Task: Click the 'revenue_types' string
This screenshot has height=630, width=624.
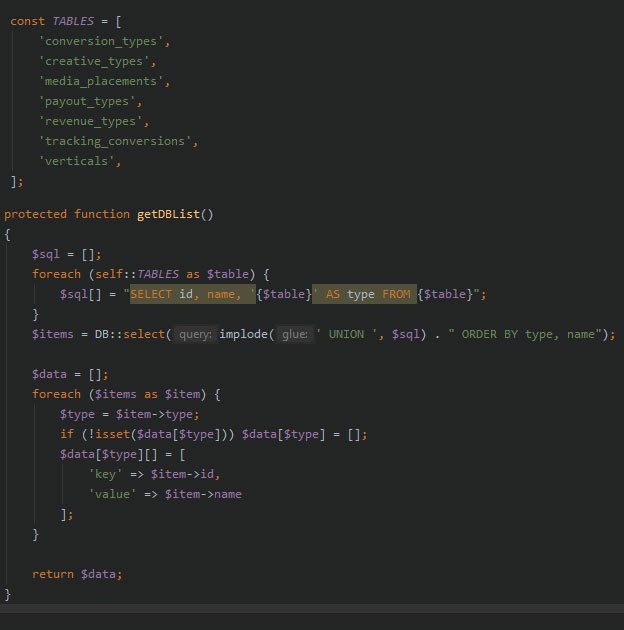Action: tap(90, 121)
